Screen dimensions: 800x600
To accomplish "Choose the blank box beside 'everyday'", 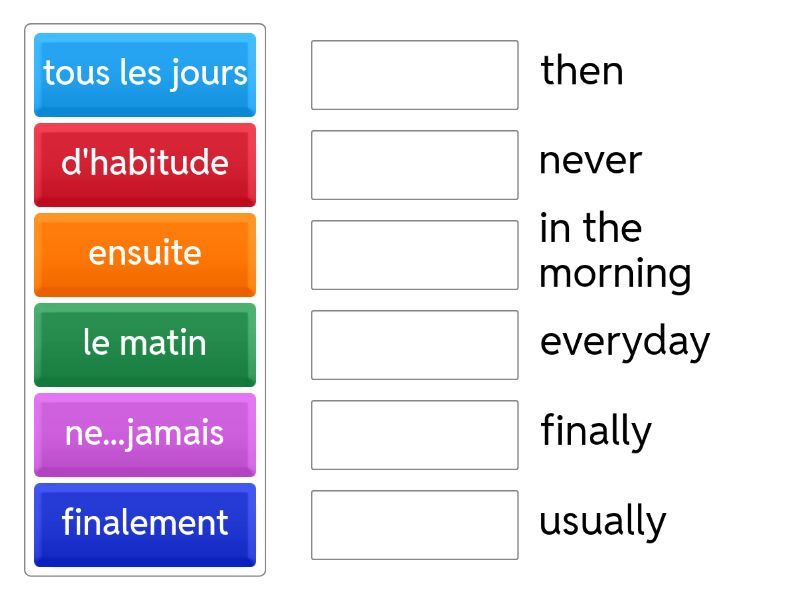I will [414, 345].
